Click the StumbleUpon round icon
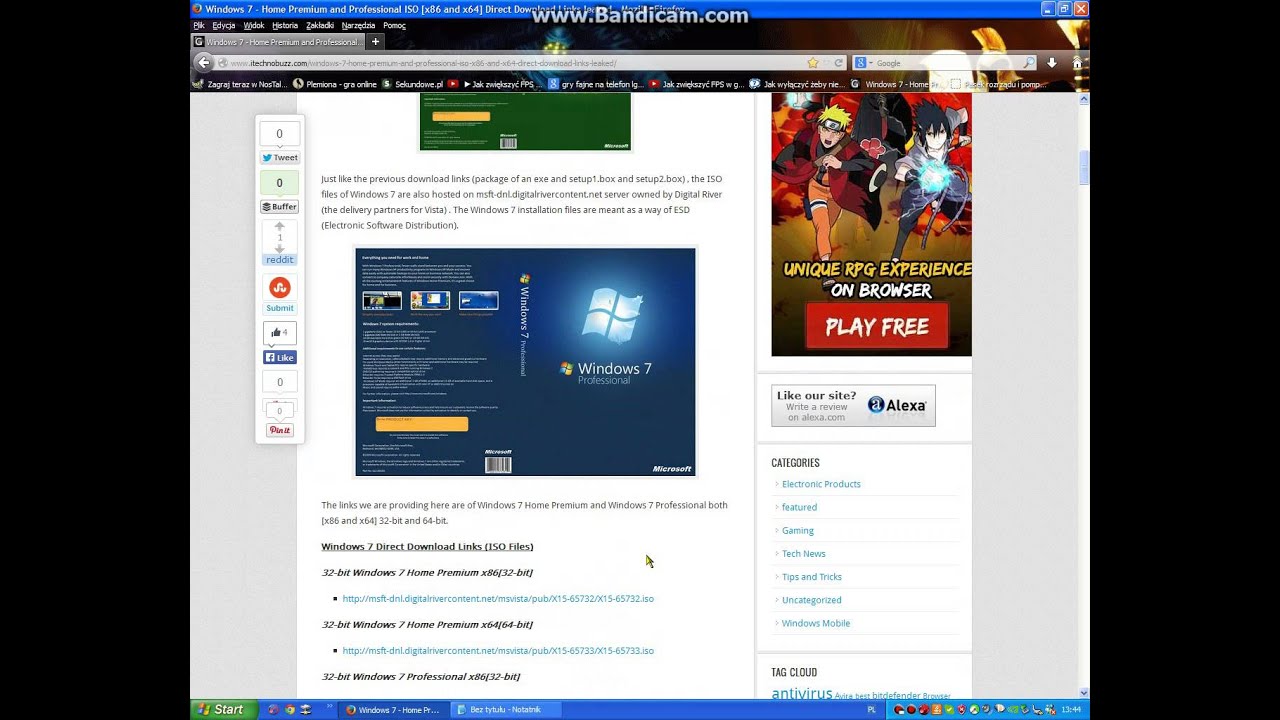This screenshot has width=1280, height=720. pyautogui.click(x=280, y=287)
